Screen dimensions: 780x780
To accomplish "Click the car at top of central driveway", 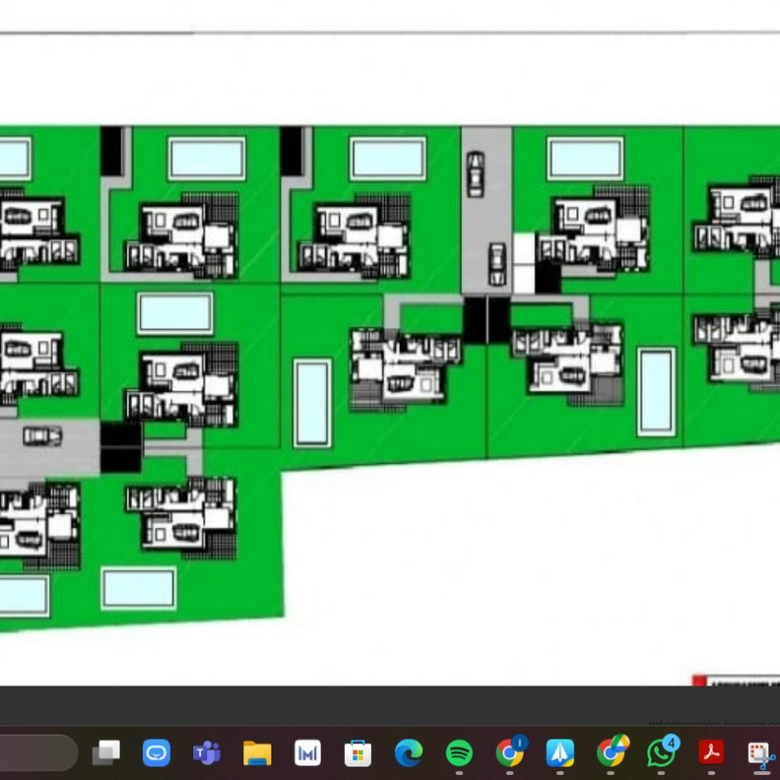I will point(476,173).
